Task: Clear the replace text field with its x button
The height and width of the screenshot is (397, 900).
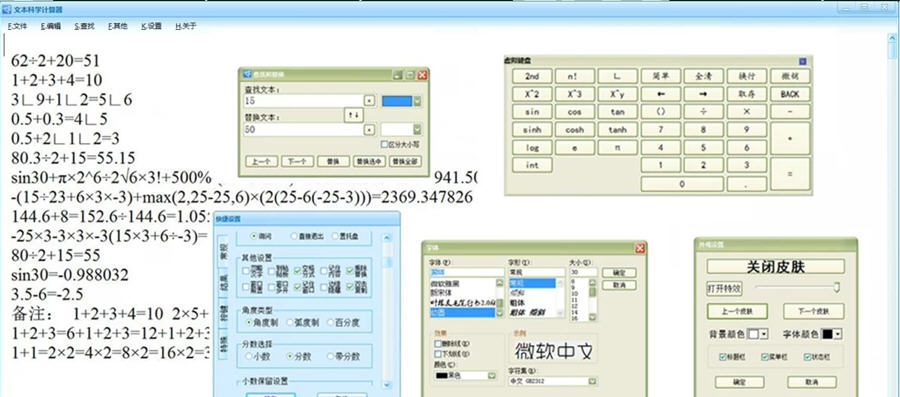Action: coord(369,130)
